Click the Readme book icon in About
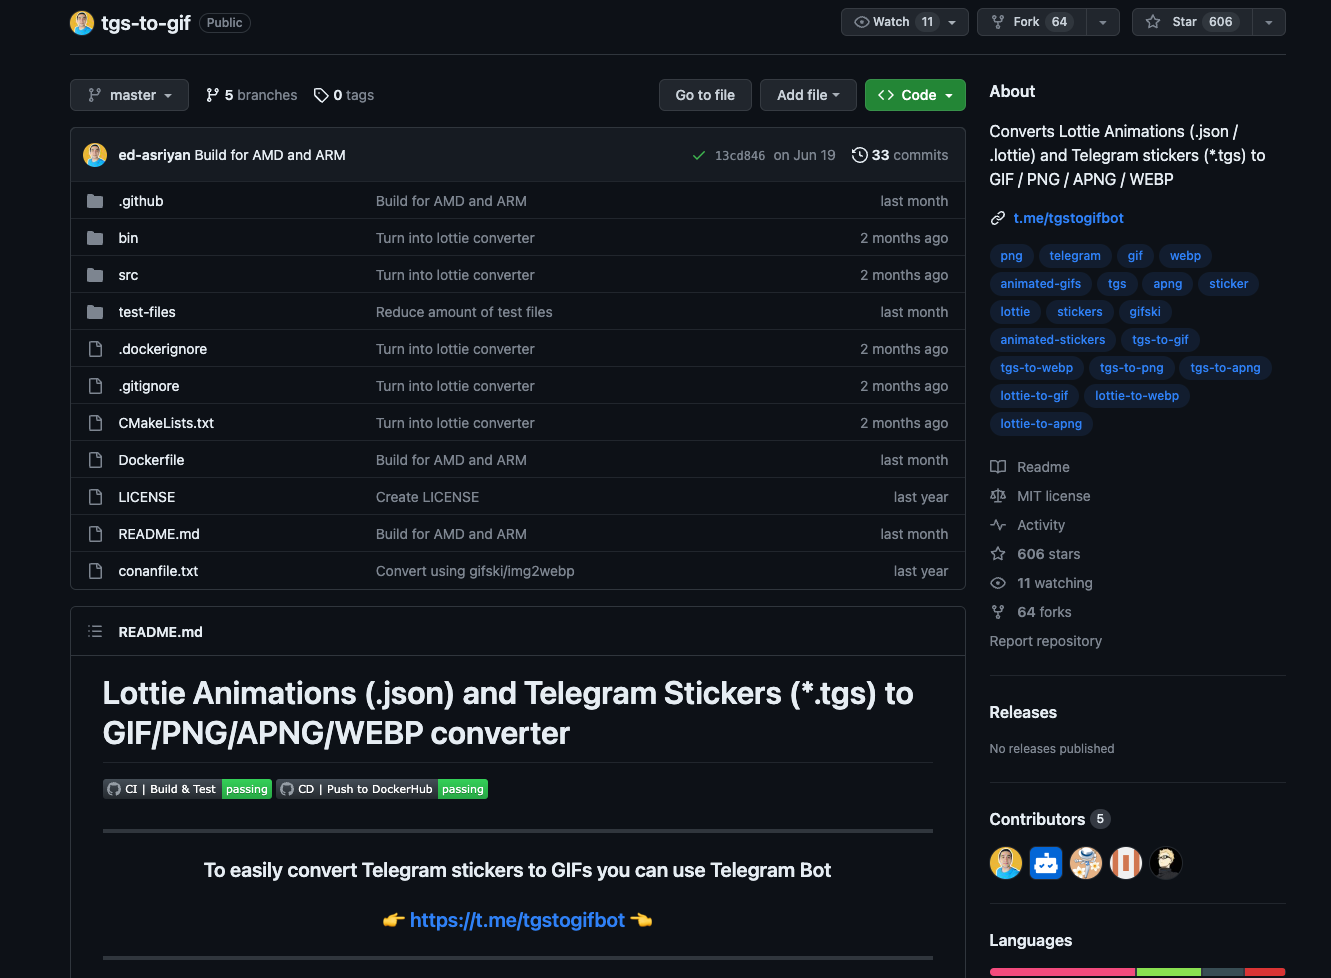Viewport: 1331px width, 978px height. pos(998,467)
